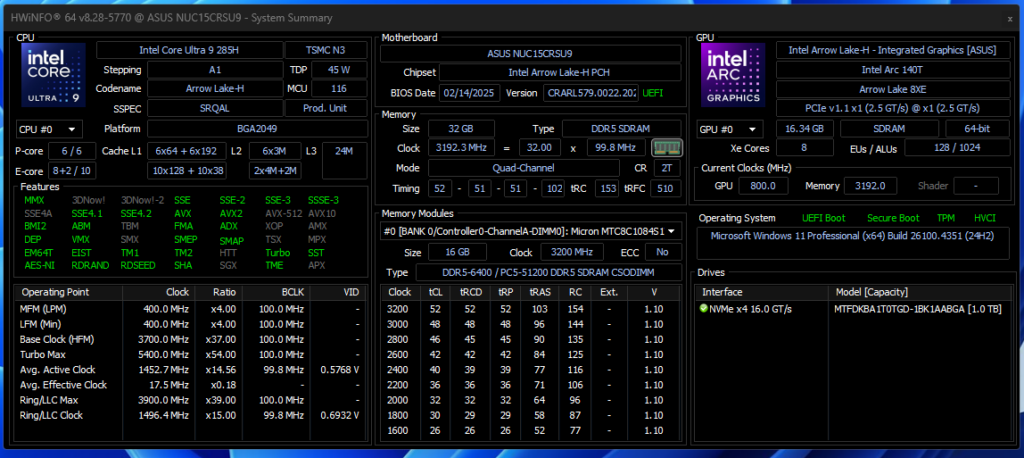Viewport: 1024px width, 458px height.
Task: Click the E-core count 8+2 / 10
Action: 72,171
